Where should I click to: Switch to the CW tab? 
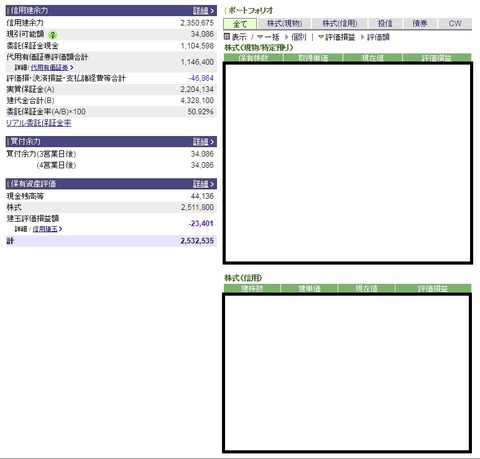click(455, 24)
